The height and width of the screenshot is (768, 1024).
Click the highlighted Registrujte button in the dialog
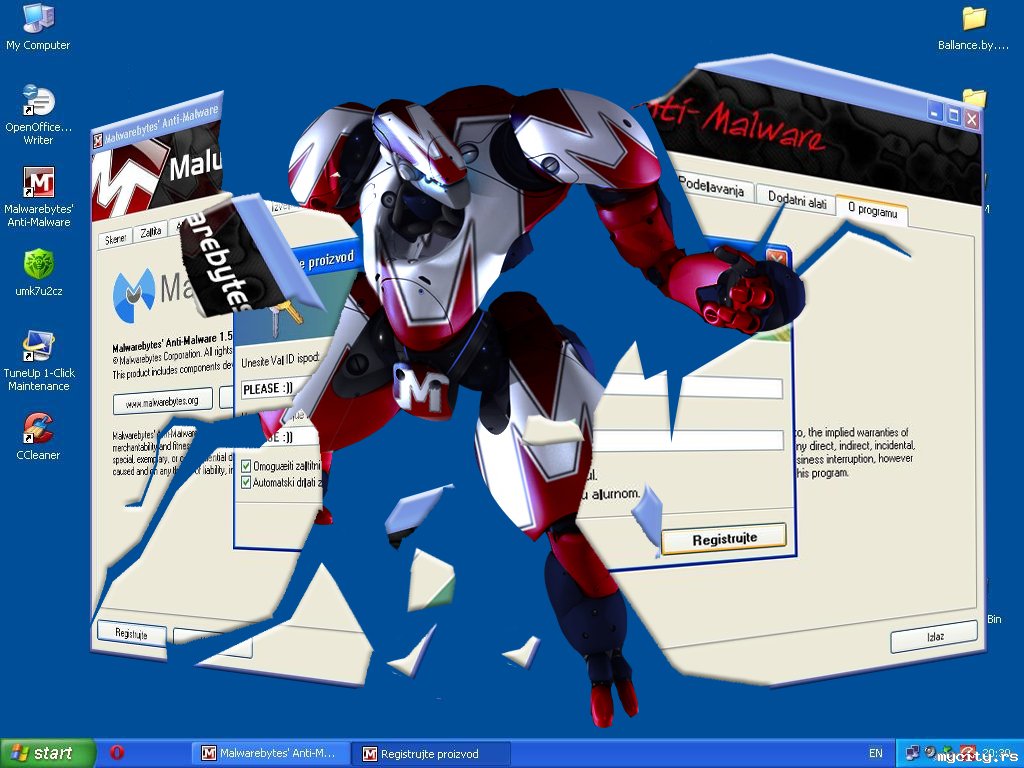tap(724, 539)
